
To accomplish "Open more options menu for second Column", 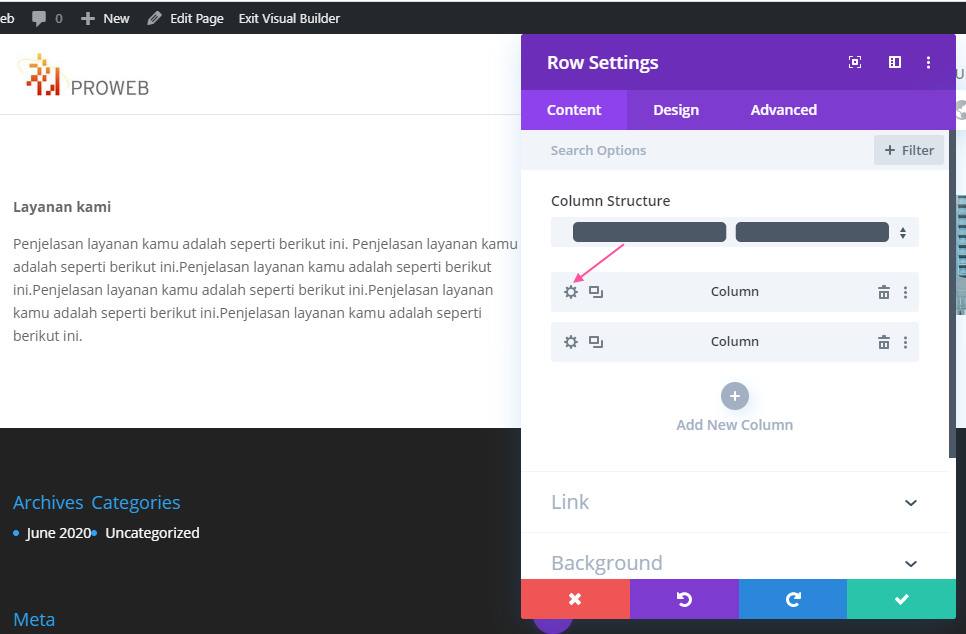I will coord(905,342).
